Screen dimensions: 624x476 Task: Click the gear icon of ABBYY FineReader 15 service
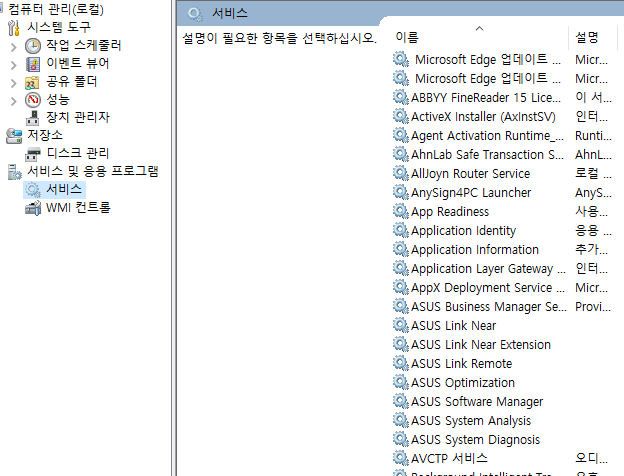click(x=401, y=97)
